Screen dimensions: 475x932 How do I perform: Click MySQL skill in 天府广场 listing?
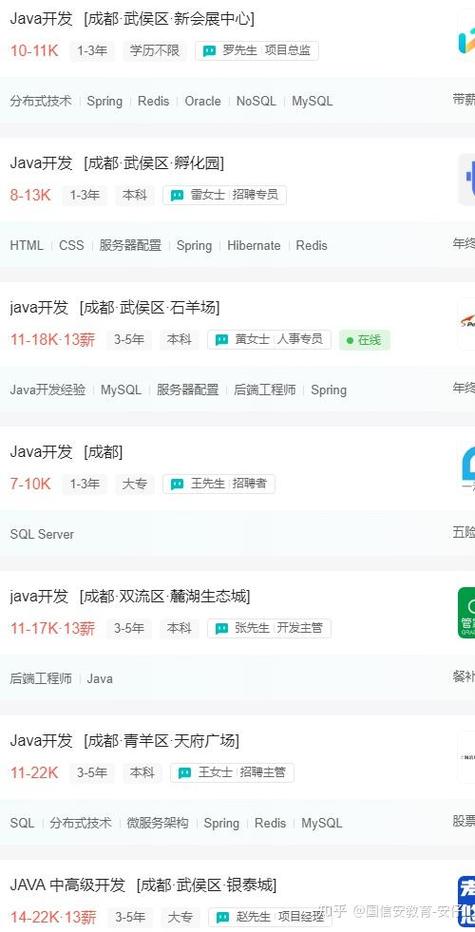coord(322,823)
